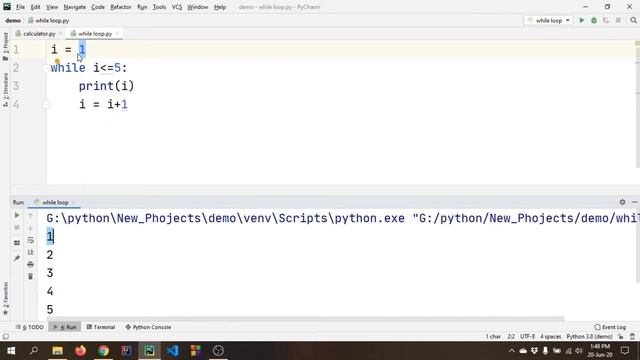Open the Tools menu

coord(160,7)
